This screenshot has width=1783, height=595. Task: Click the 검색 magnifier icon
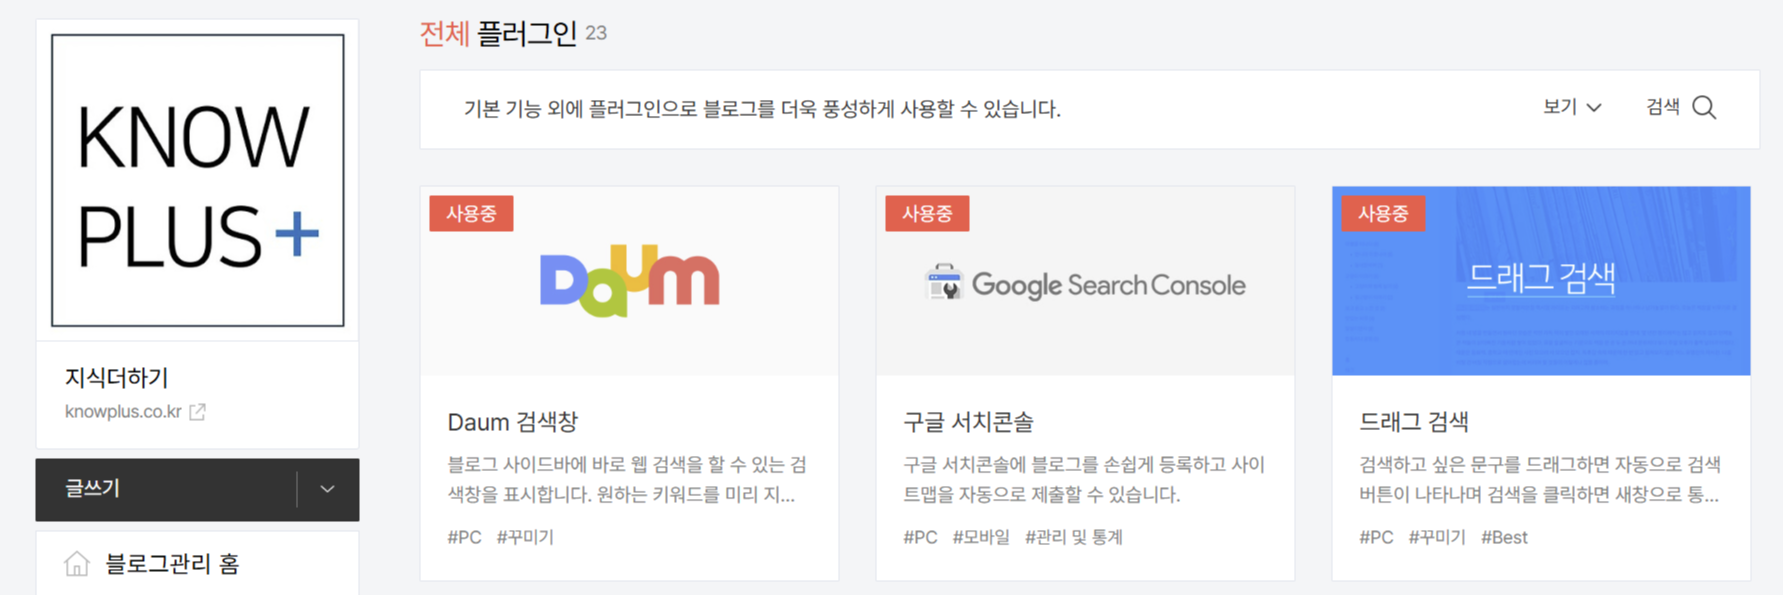click(x=1705, y=107)
